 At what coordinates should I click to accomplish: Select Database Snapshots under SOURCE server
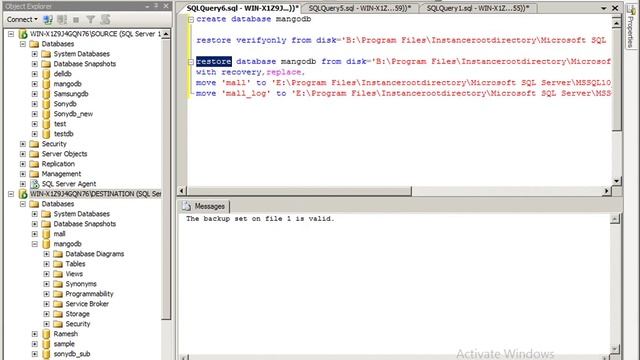click(x=85, y=64)
